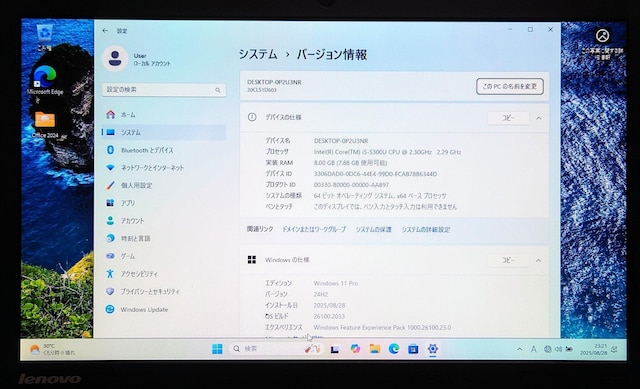
Task: Open システムの保護 related link
Action: pyautogui.click(x=373, y=229)
